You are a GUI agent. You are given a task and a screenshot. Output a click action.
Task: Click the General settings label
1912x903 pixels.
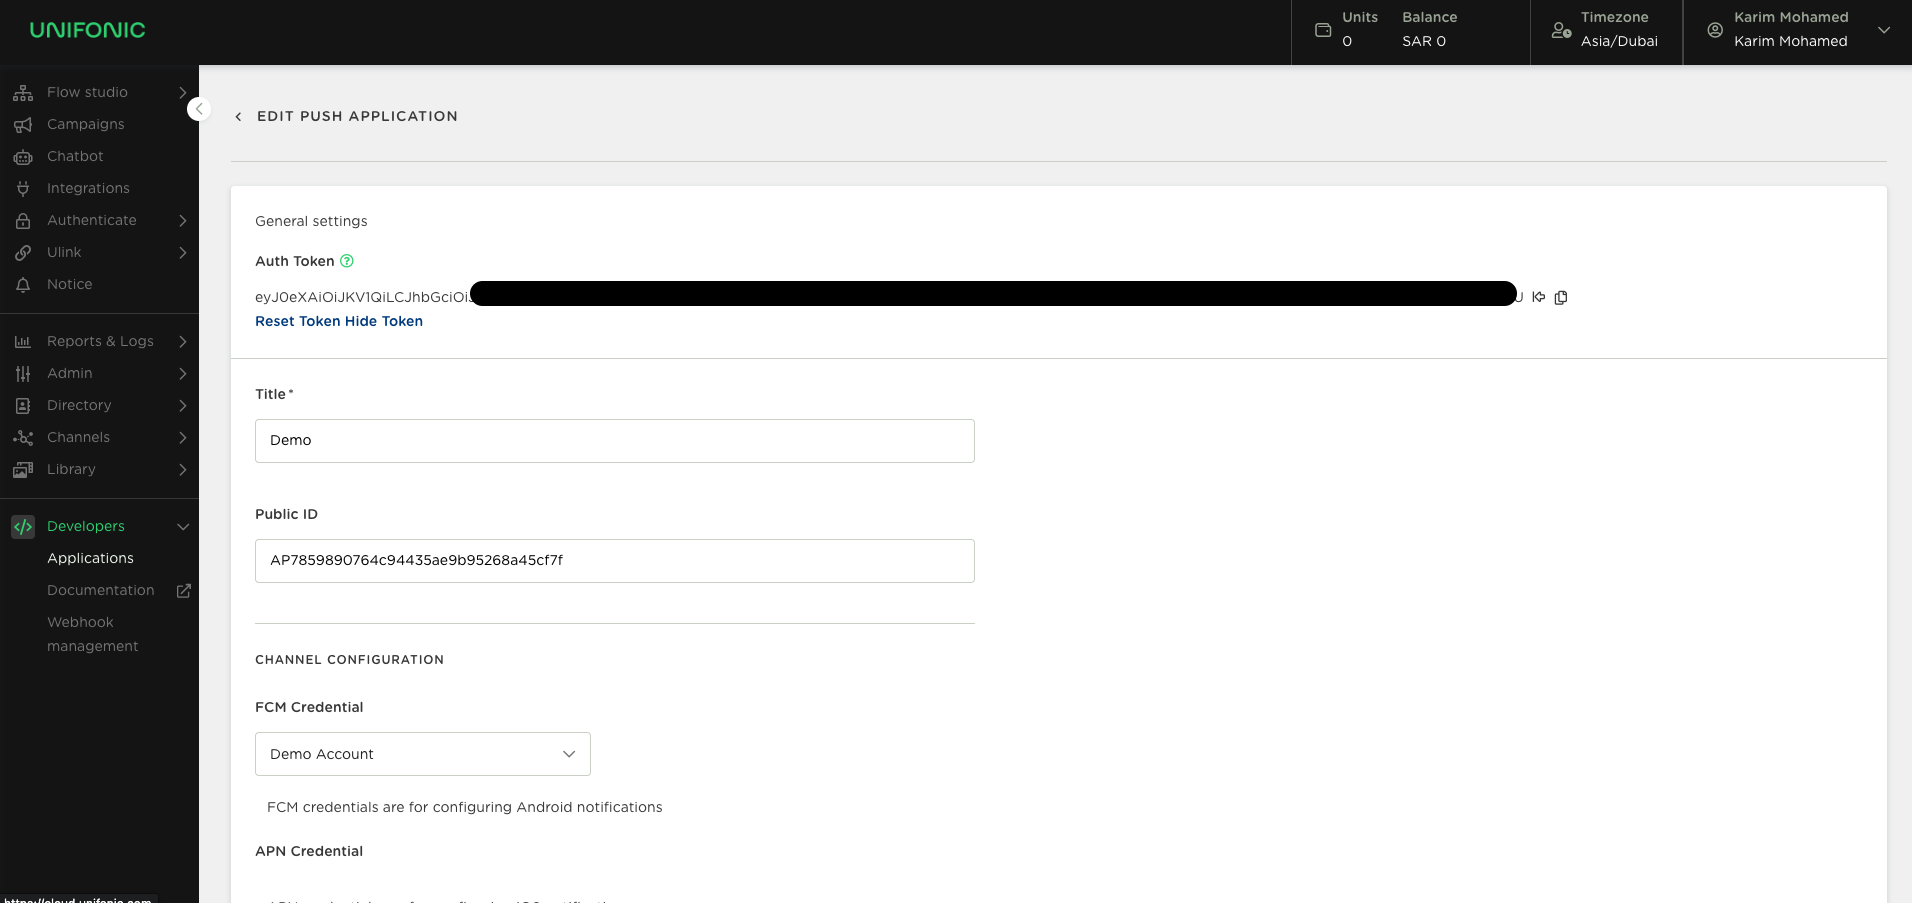[311, 221]
